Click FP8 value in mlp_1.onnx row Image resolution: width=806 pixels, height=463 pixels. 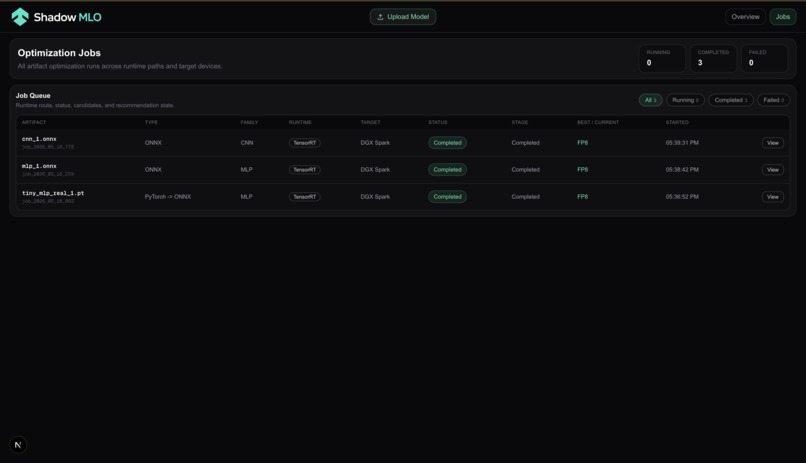(x=582, y=170)
